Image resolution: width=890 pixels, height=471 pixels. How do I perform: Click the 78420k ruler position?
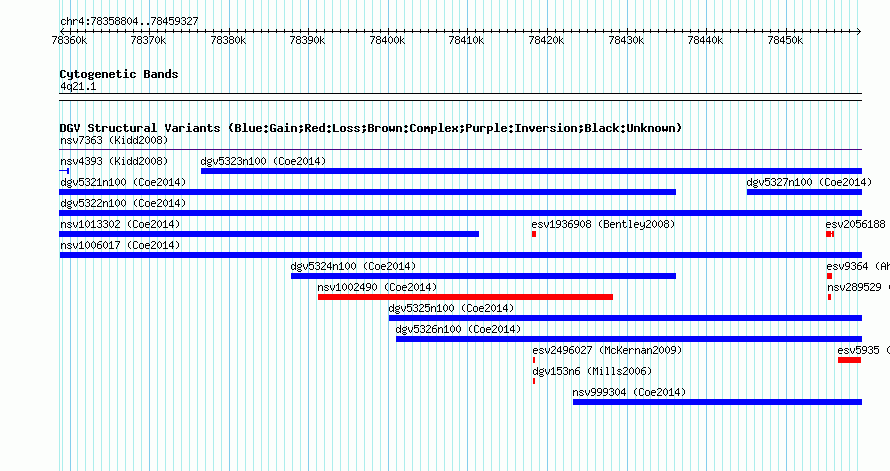546,40
